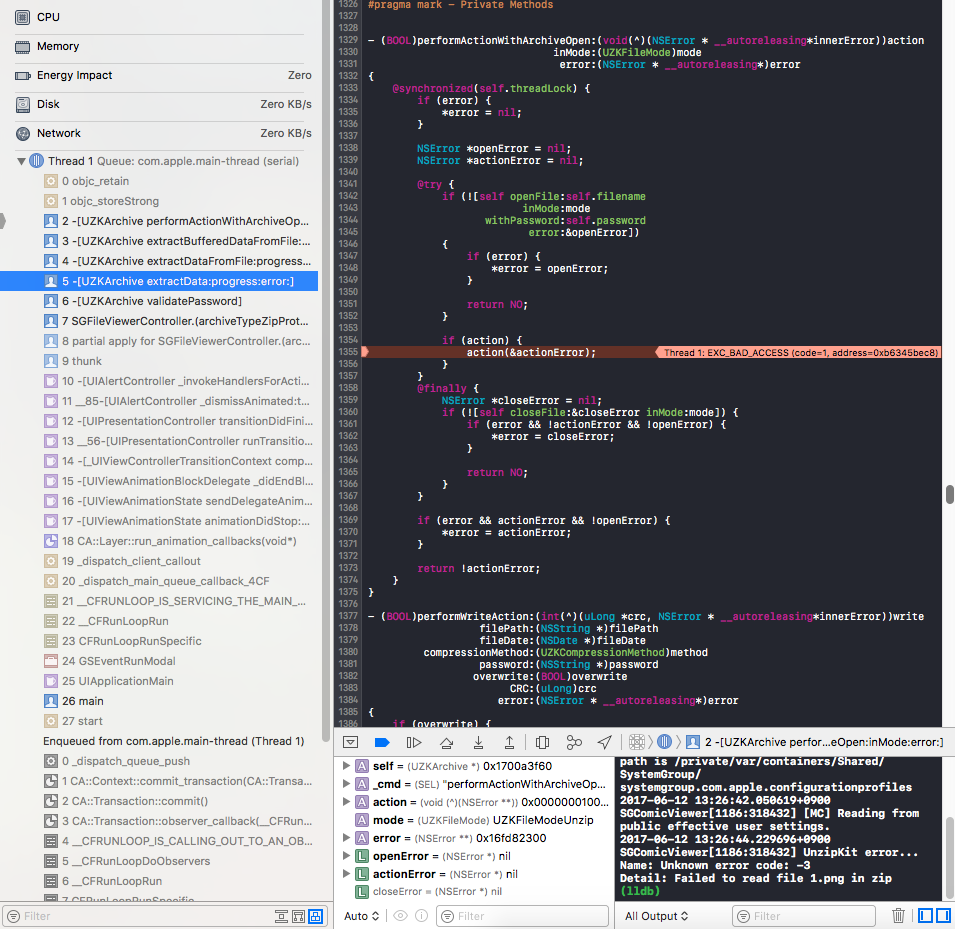Collapse Thread 1 disclosure triangle

[x=21, y=161]
